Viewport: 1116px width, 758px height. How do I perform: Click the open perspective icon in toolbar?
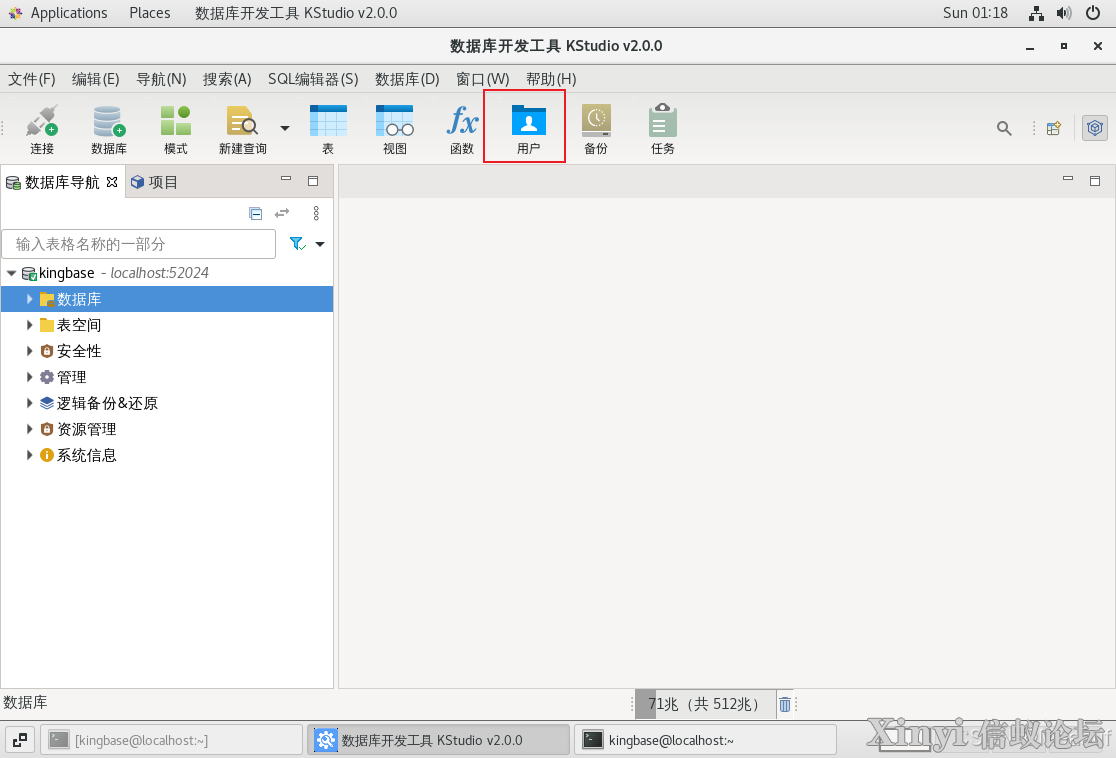1053,128
